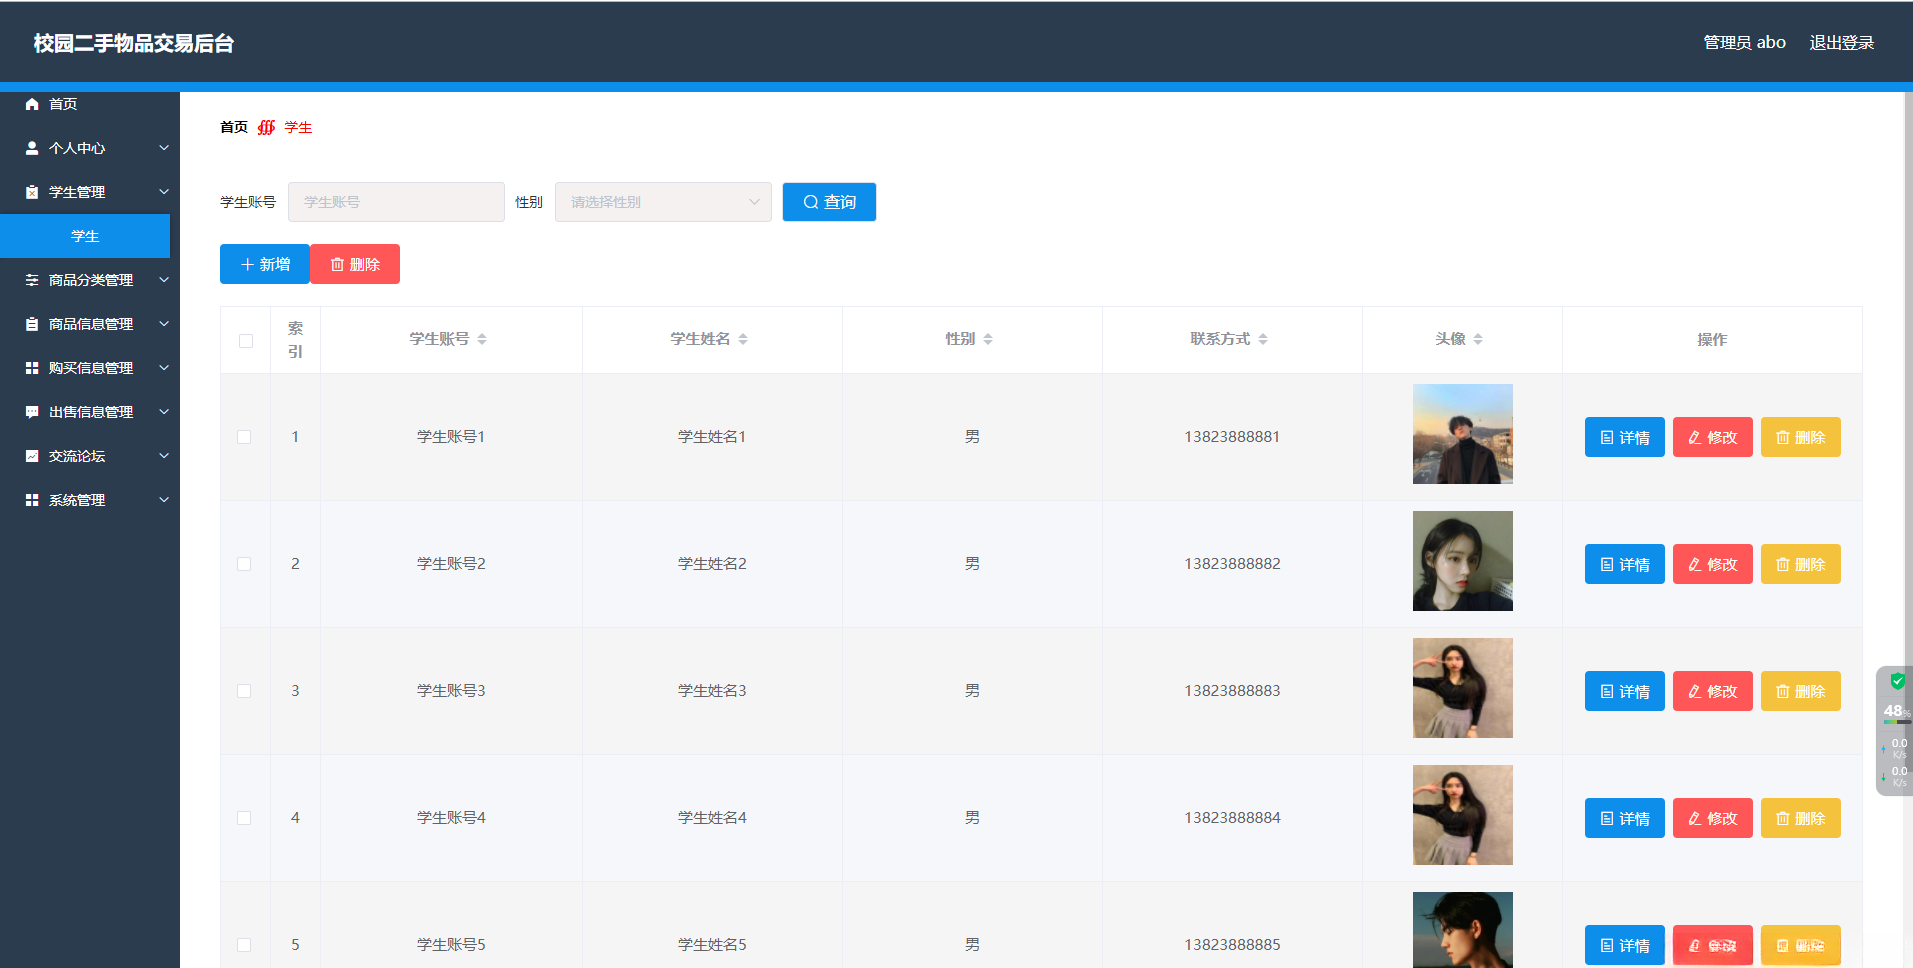Check the select-all checkbox in table header

(x=245, y=341)
